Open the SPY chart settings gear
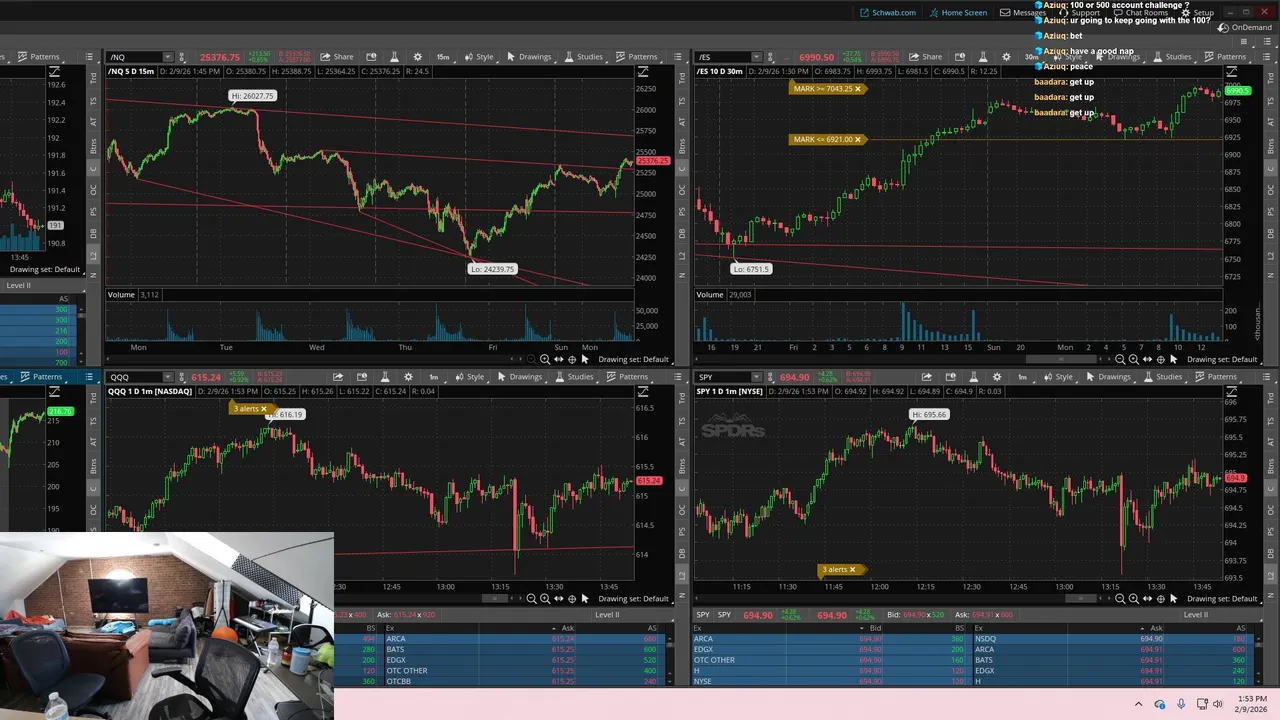Image resolution: width=1280 pixels, height=720 pixels. point(997,377)
